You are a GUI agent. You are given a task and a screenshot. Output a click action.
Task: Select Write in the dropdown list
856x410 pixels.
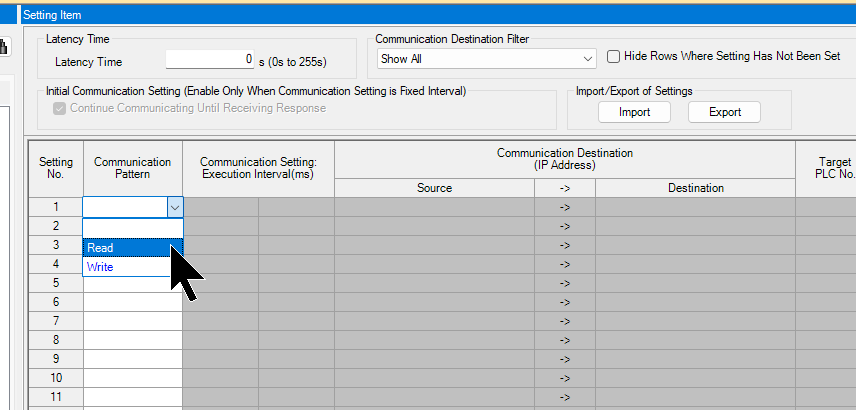pos(133,267)
